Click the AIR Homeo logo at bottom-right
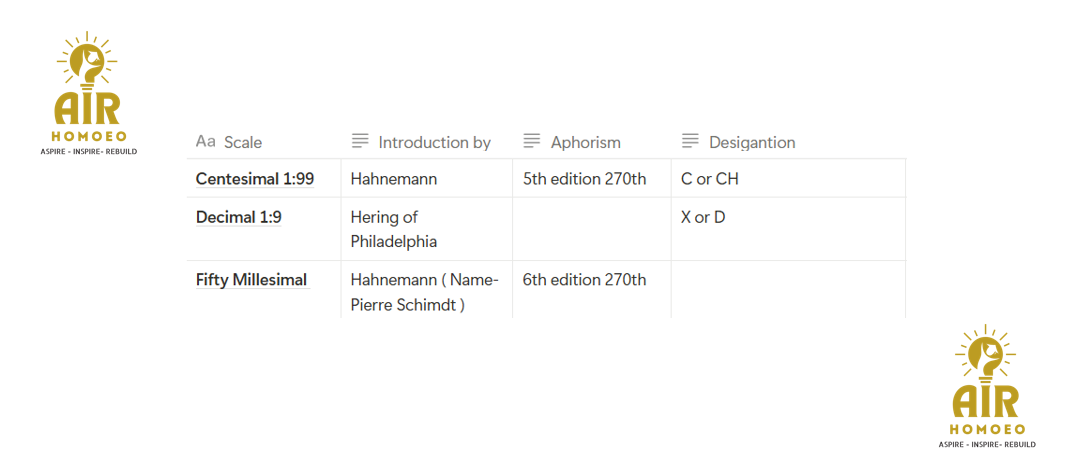The image size is (1084, 470). pyautogui.click(x=986, y=386)
